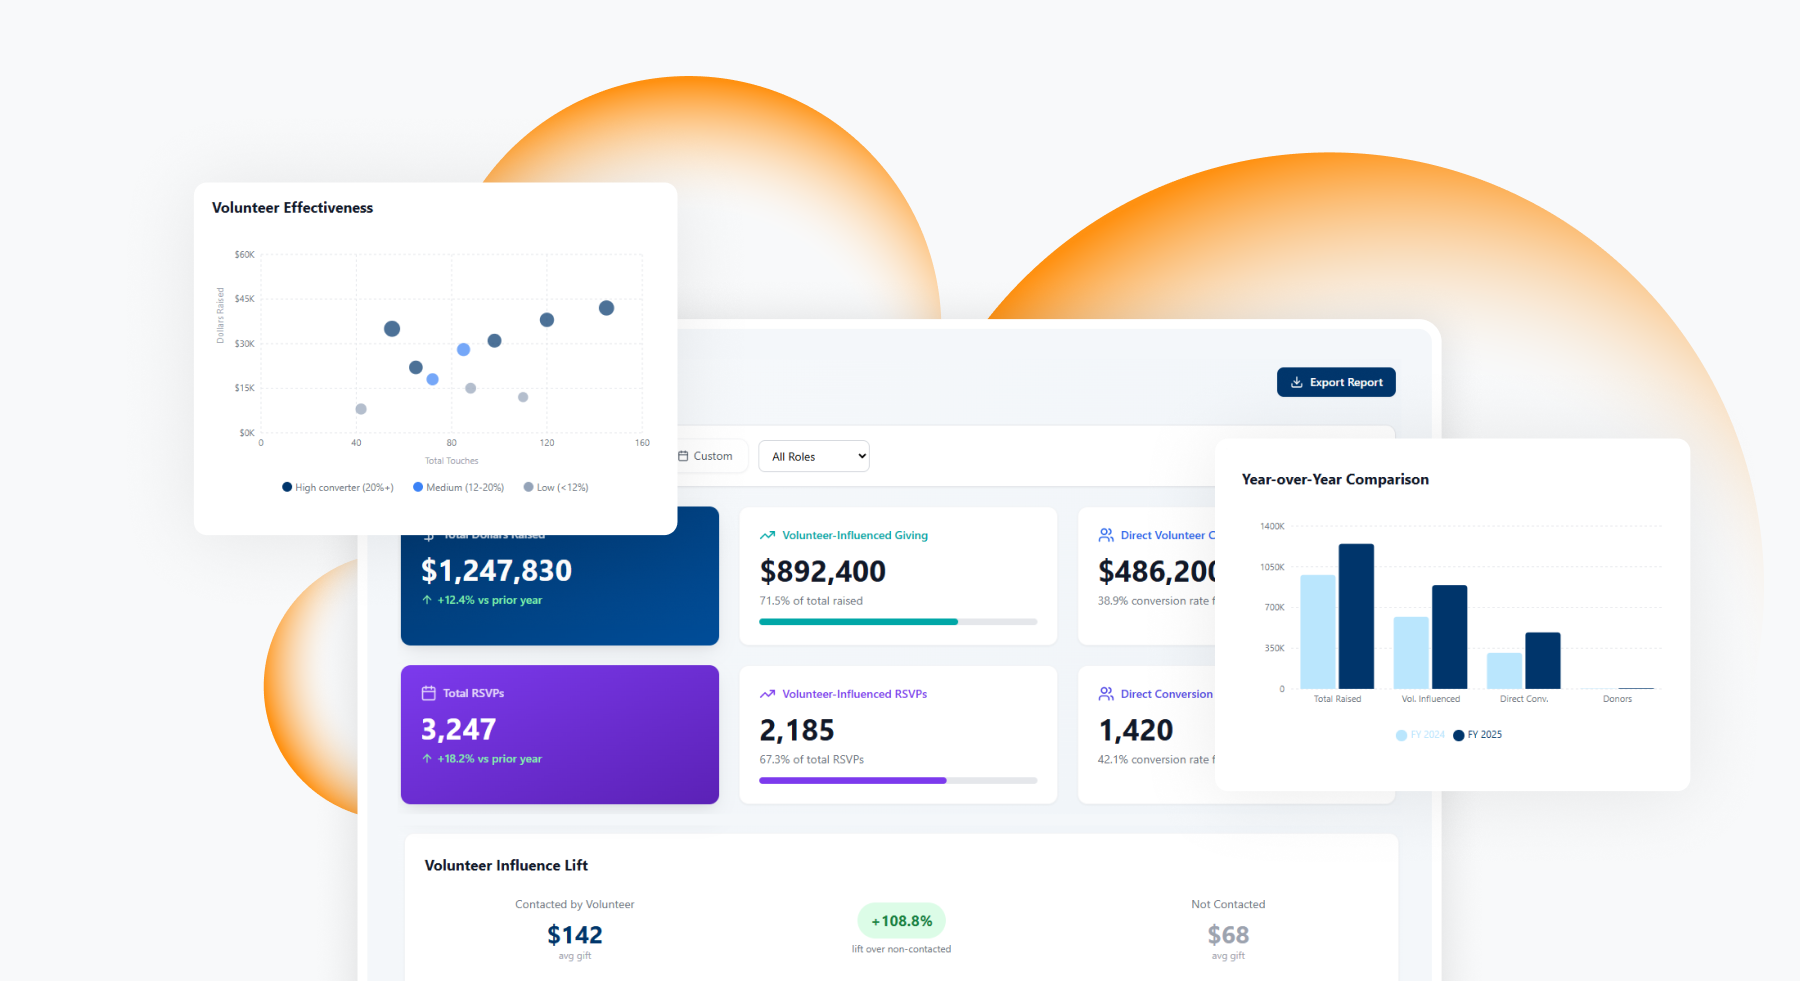This screenshot has height=981, width=1800.
Task: Click the calendar icon in Total RSVPs card
Action: [429, 693]
